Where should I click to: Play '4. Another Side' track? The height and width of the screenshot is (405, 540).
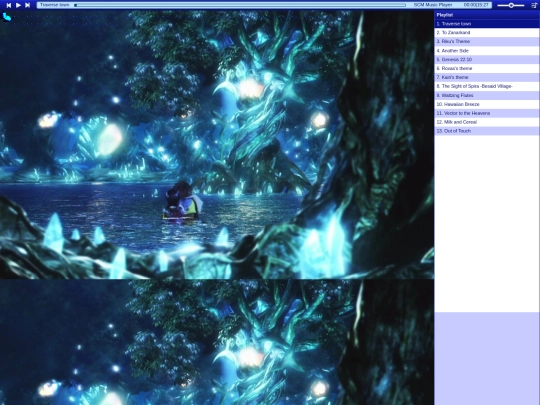(x=487, y=50)
